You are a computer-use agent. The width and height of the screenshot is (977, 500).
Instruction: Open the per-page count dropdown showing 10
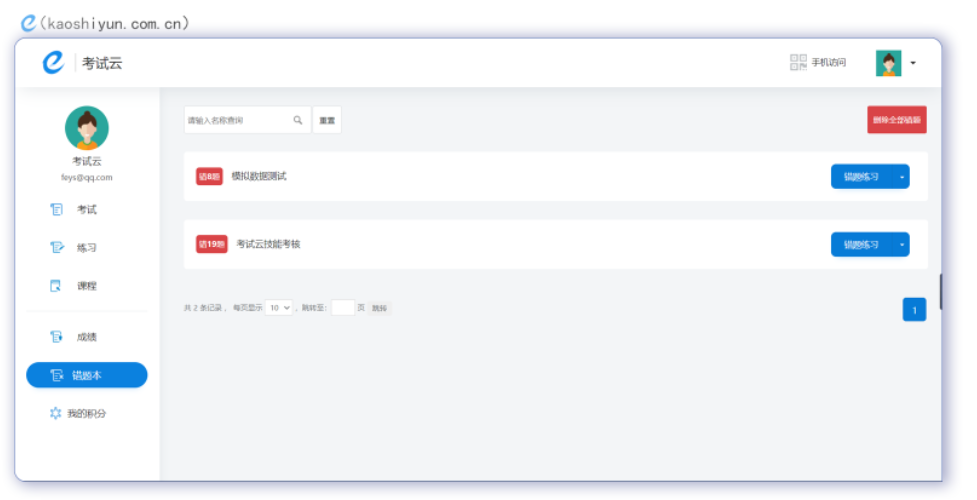279,308
